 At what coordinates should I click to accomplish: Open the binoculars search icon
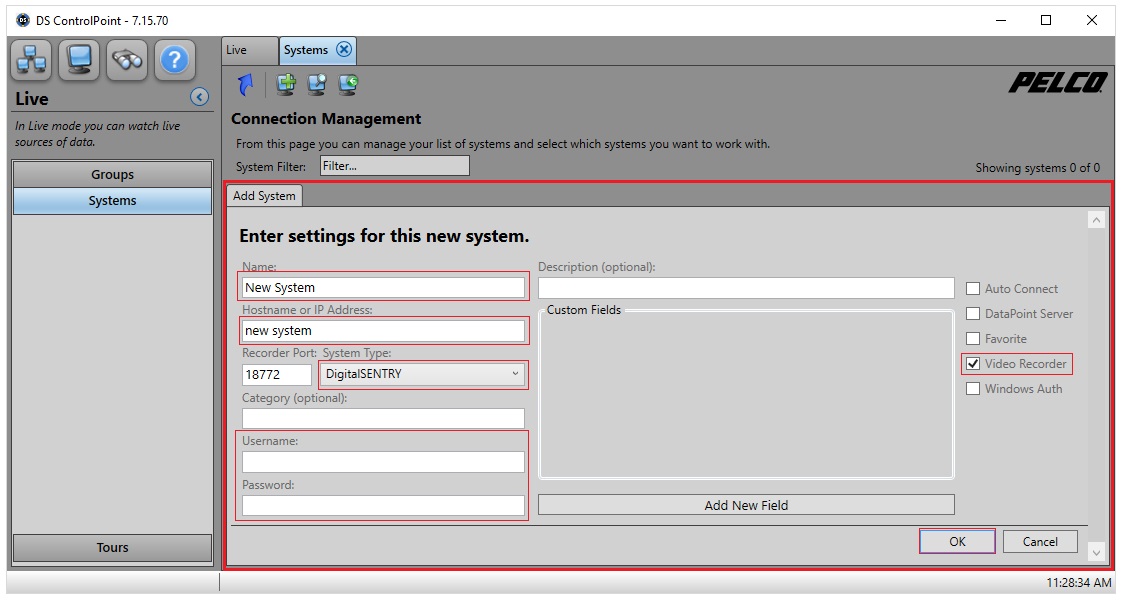pyautogui.click(x=127, y=61)
